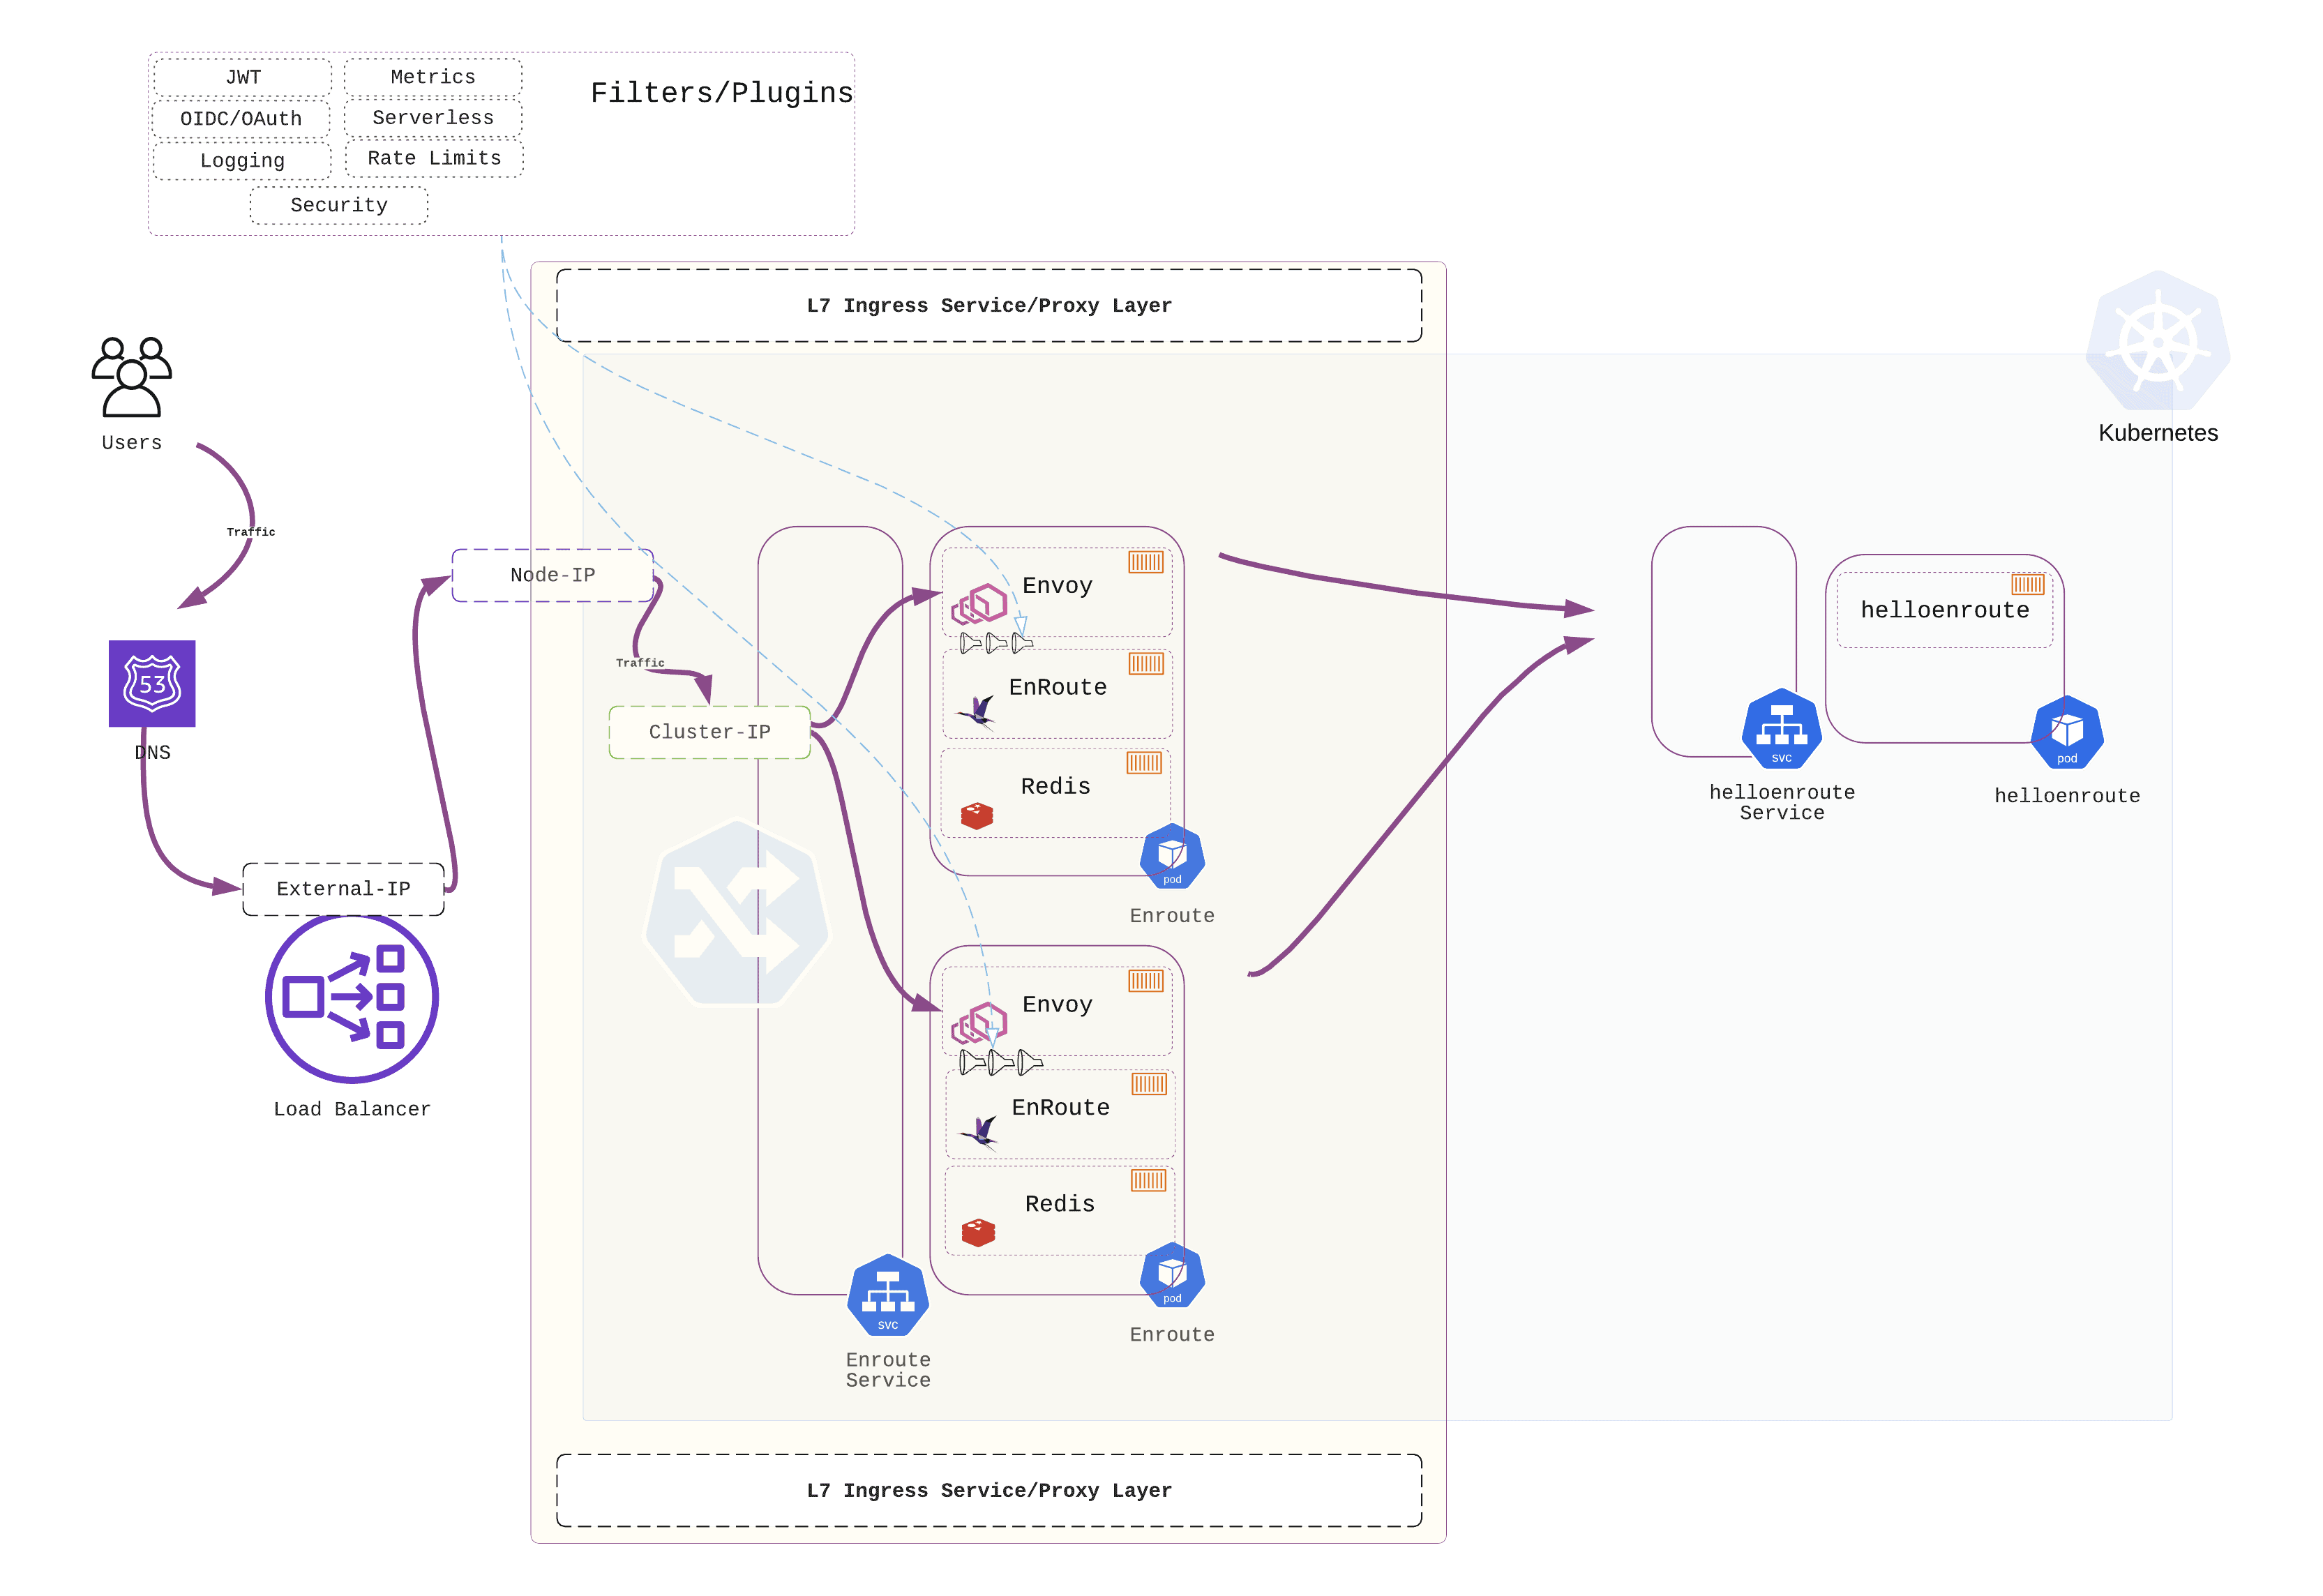Click the lower Enroute pod caption
The height and width of the screenshot is (1596, 2323).
click(1172, 1335)
